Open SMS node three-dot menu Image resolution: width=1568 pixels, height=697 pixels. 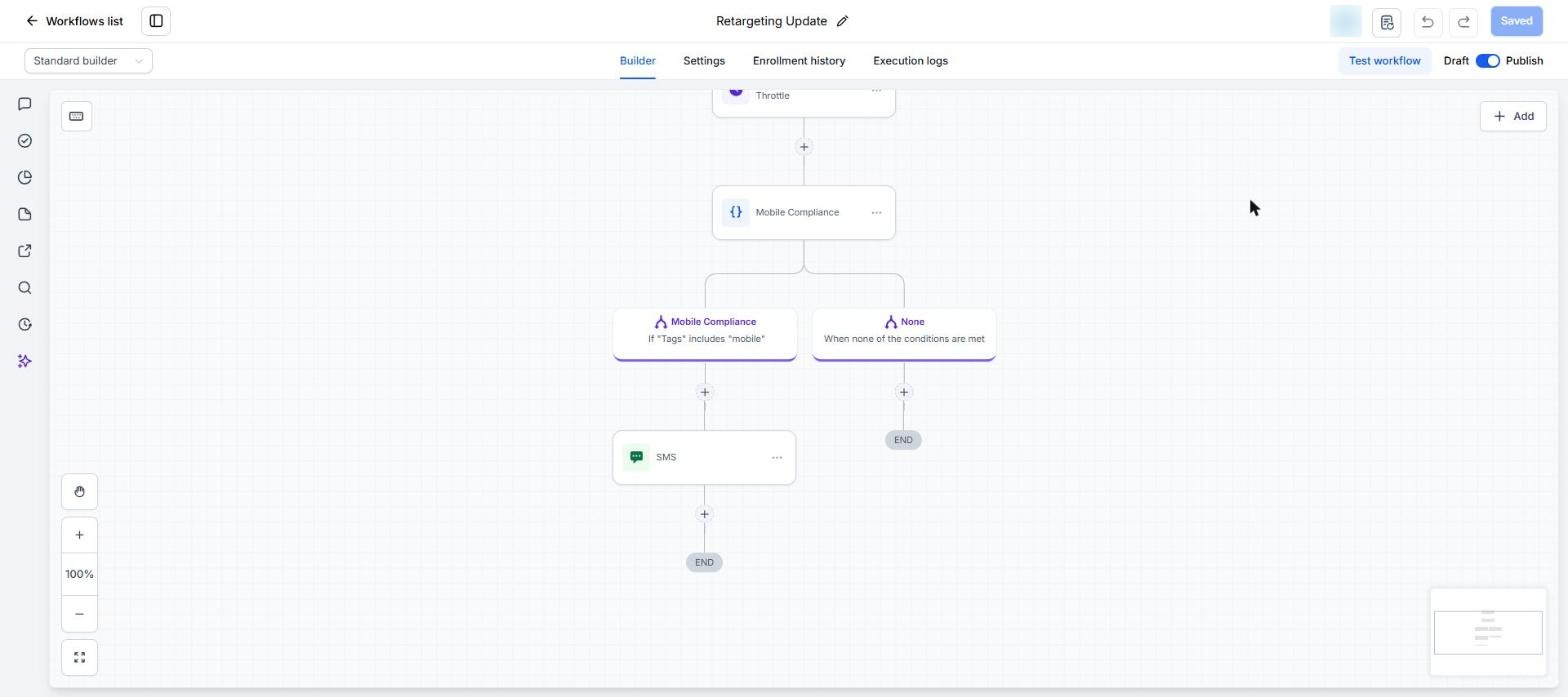(x=777, y=457)
